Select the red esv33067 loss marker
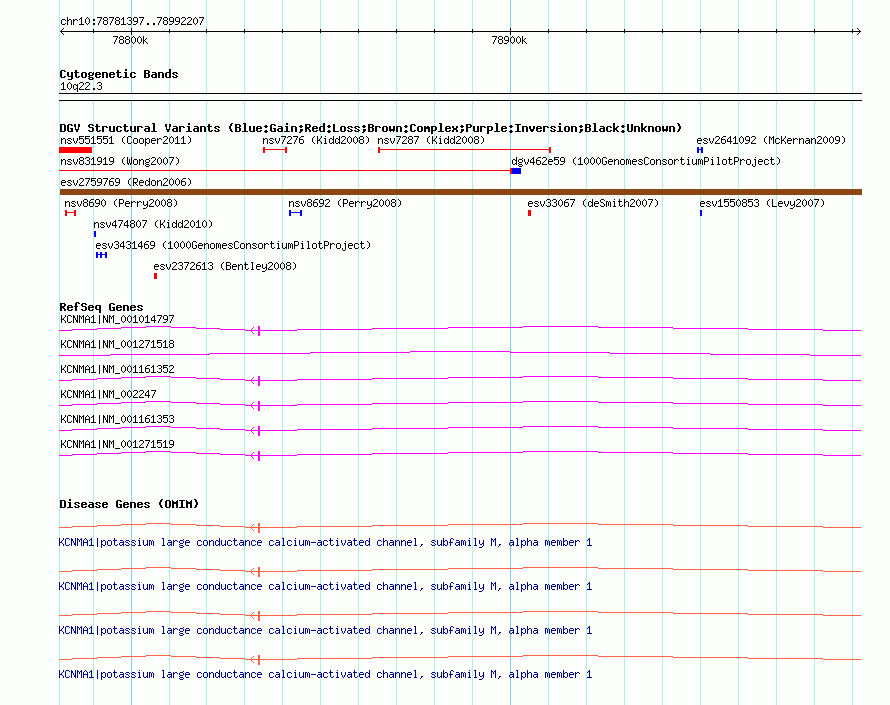890x705 pixels. point(530,213)
